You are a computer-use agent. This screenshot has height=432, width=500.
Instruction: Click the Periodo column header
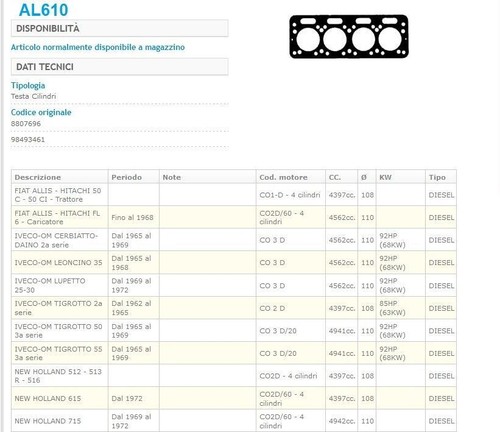(127, 177)
